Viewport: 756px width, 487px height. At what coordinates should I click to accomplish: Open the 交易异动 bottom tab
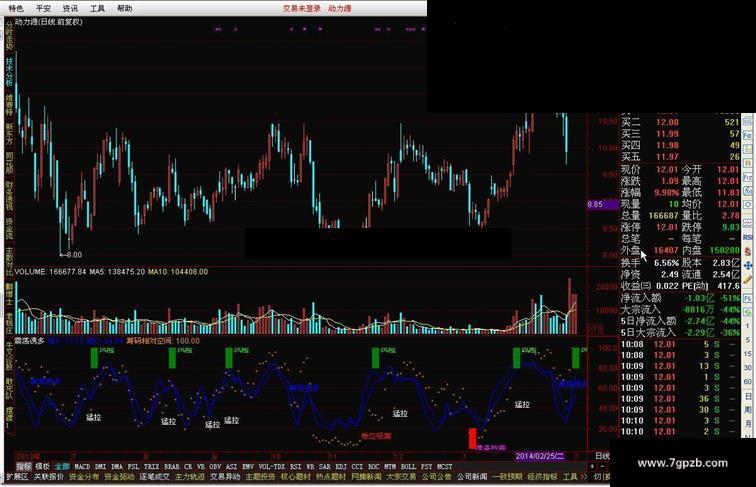[x=225, y=476]
